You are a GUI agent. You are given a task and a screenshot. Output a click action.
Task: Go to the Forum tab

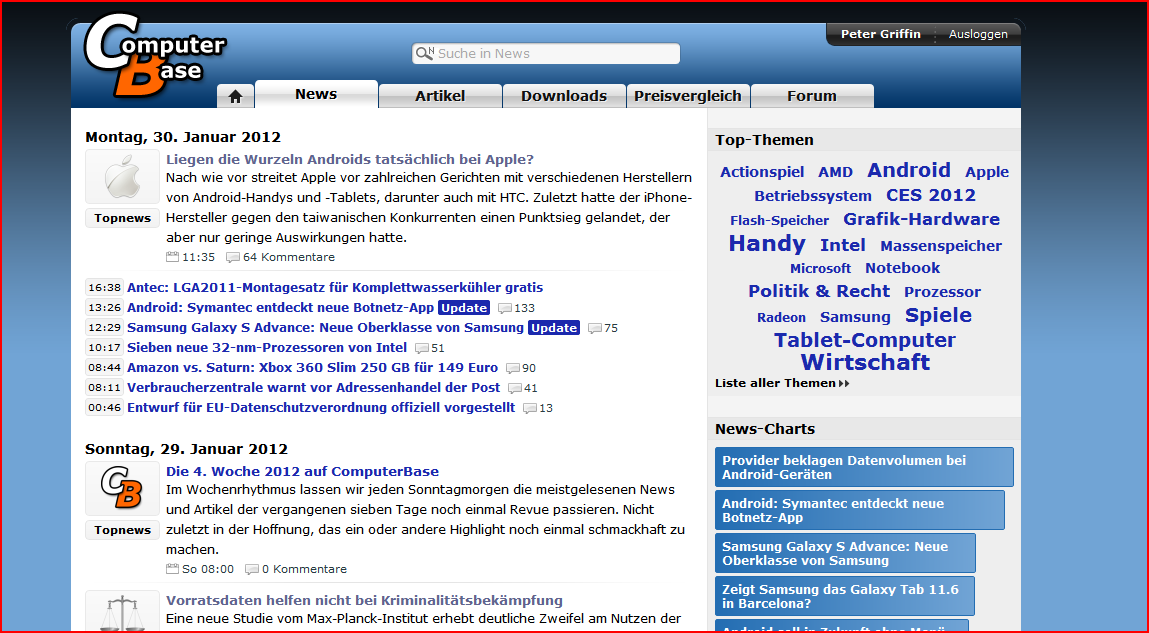tap(811, 96)
